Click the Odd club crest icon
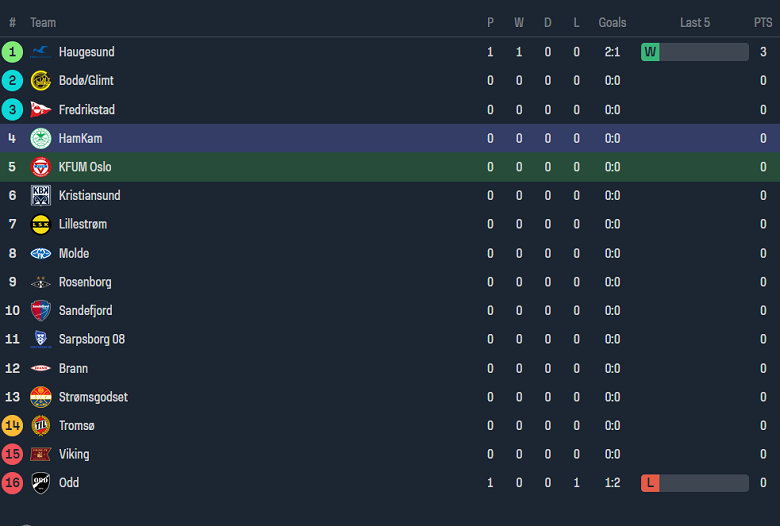This screenshot has width=780, height=526. pos(41,483)
